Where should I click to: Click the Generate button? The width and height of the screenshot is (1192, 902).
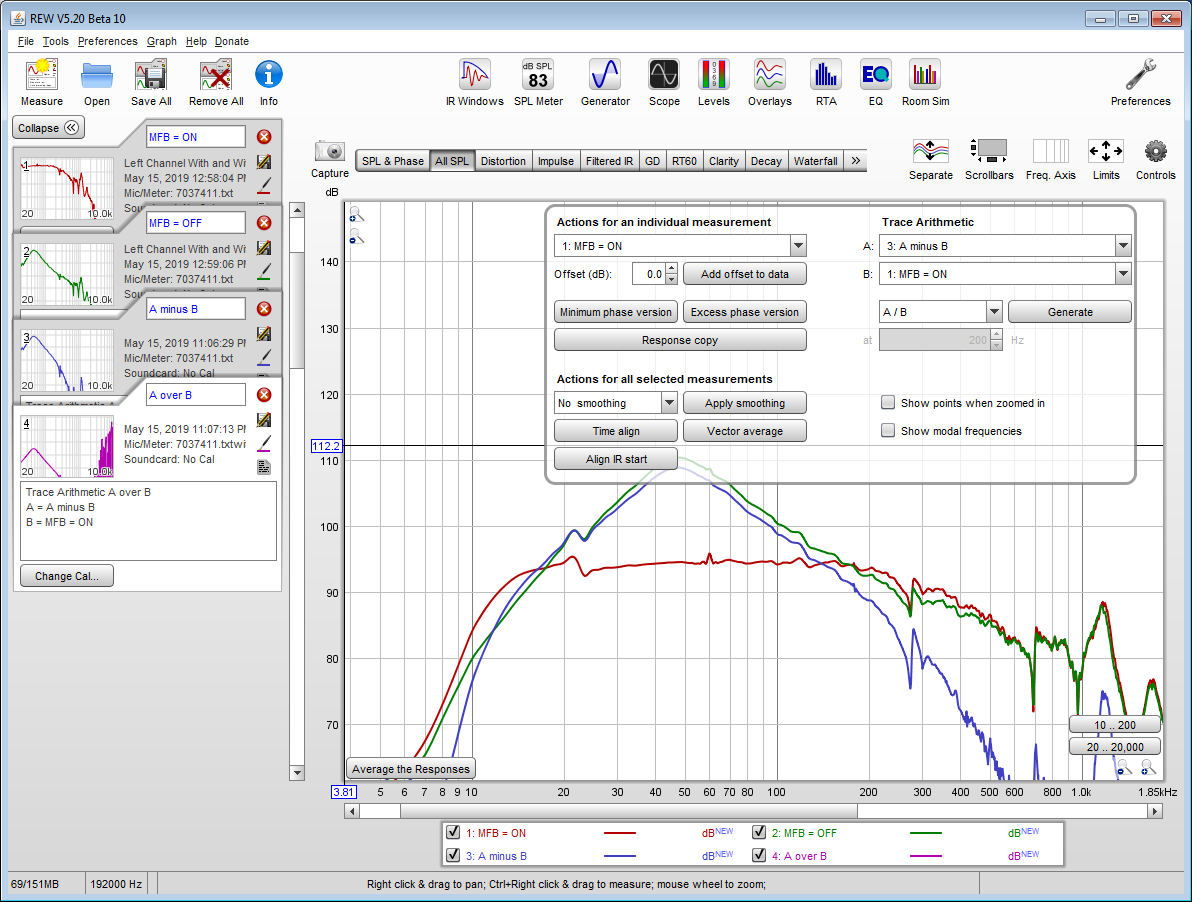point(1070,312)
